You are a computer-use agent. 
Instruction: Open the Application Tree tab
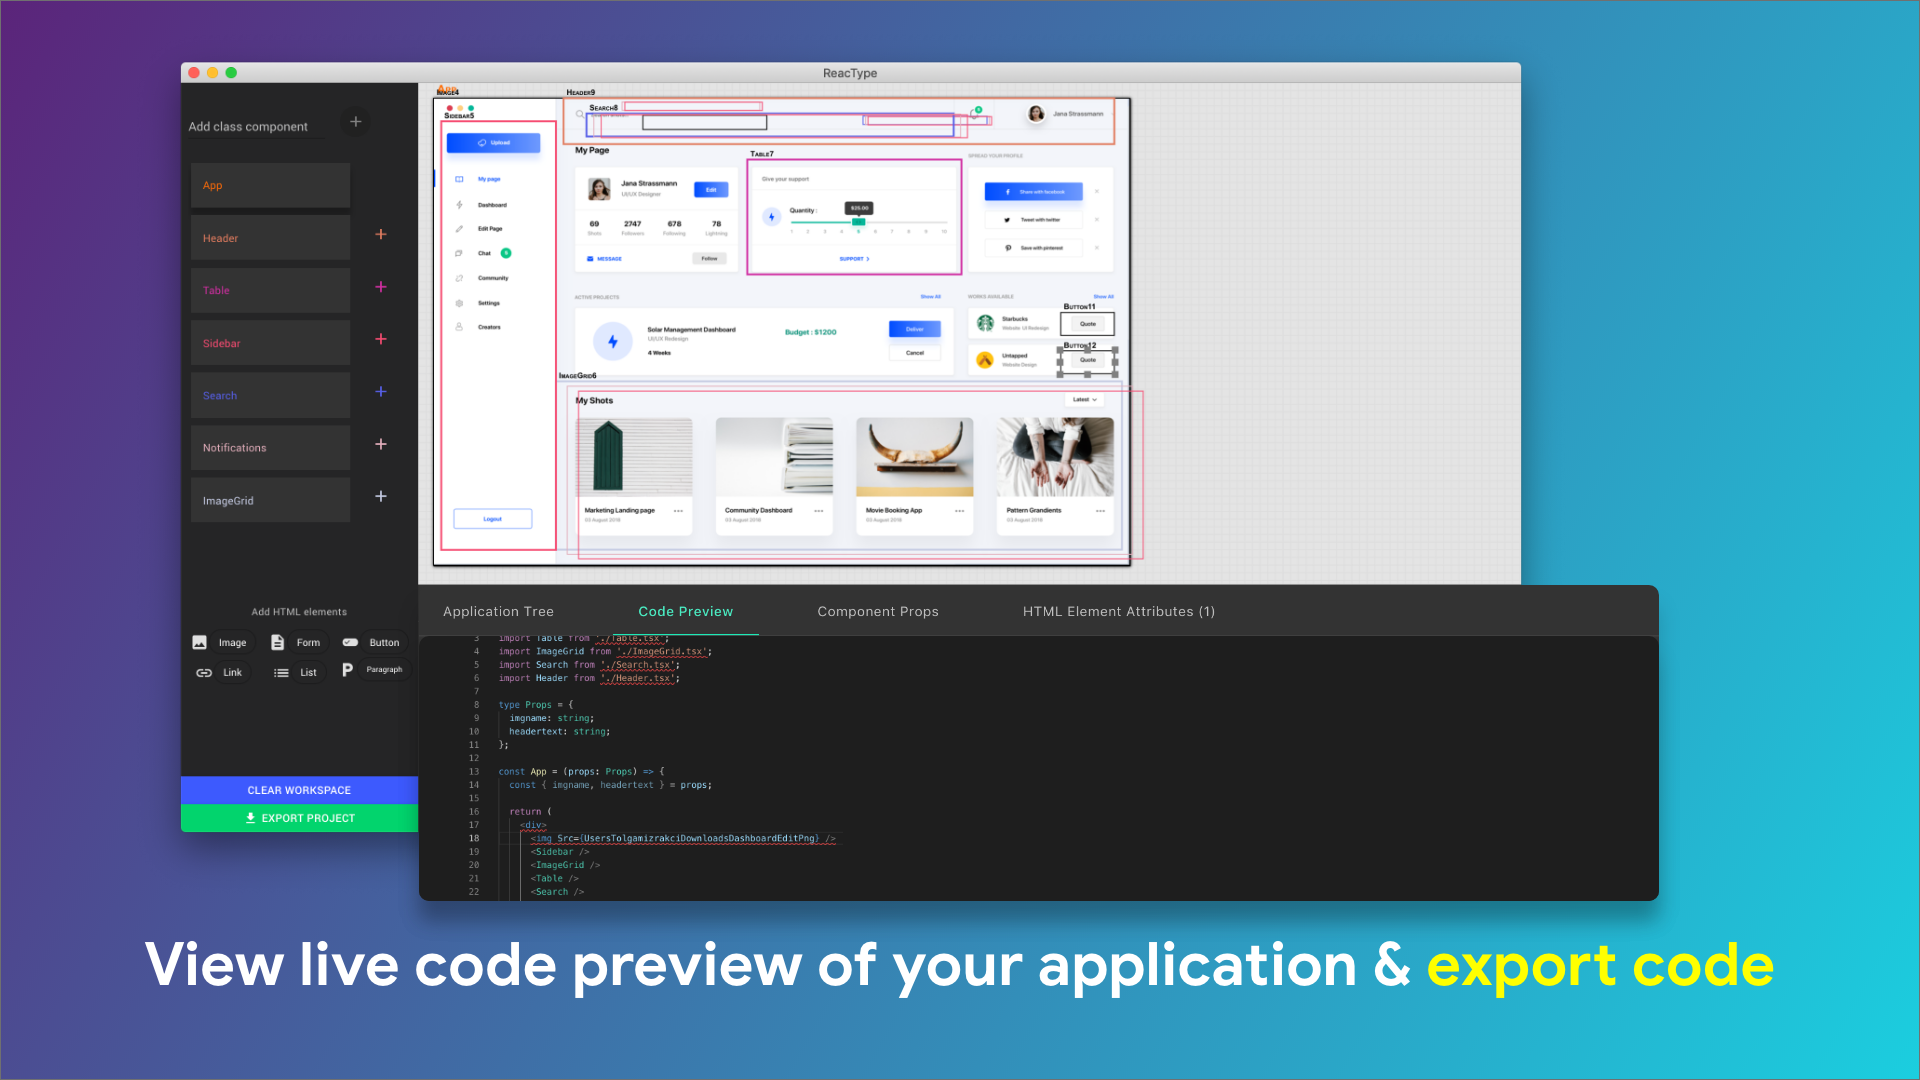[498, 611]
